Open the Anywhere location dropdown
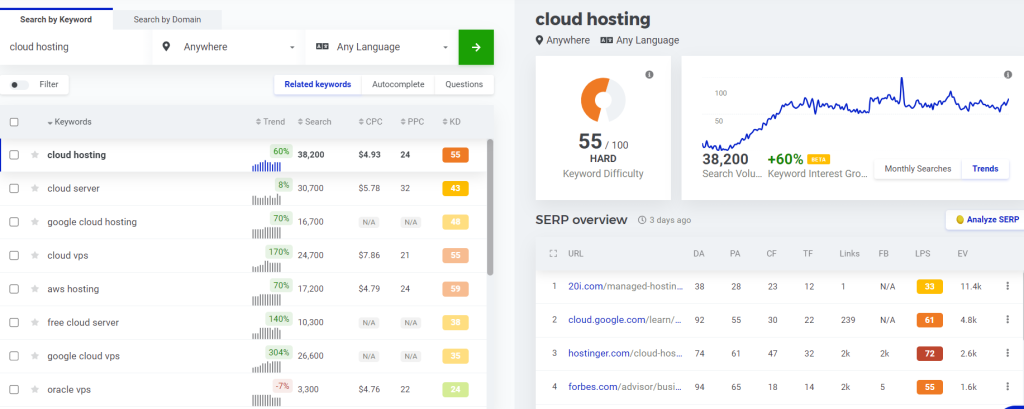Screen dimensions: 1024x409 click(229, 47)
